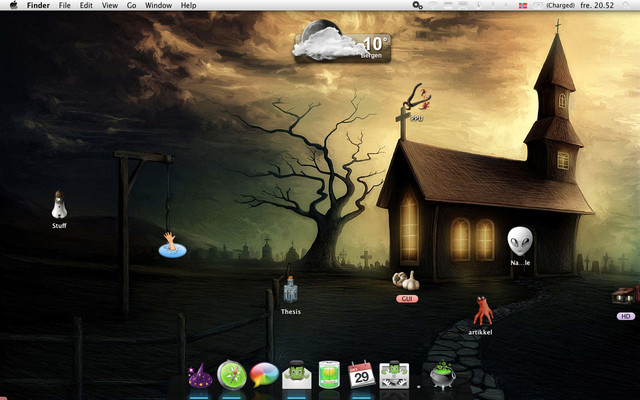Open the Norwegian flag input menu
This screenshot has height=400, width=640.
pos(523,5)
